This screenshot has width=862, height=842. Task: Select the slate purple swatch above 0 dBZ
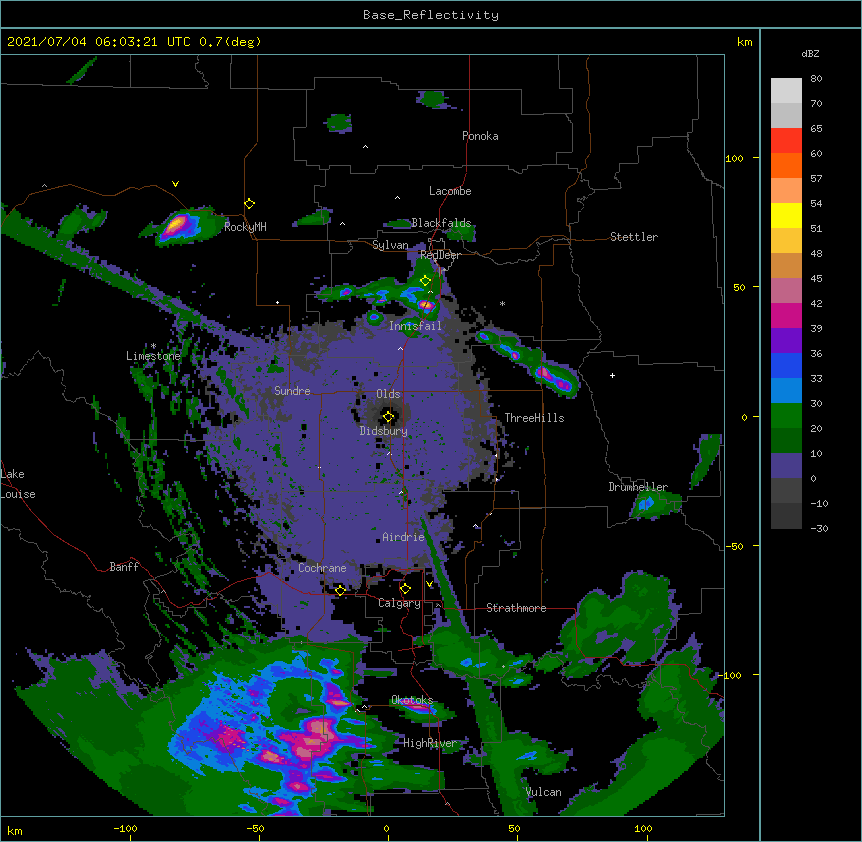click(x=786, y=466)
